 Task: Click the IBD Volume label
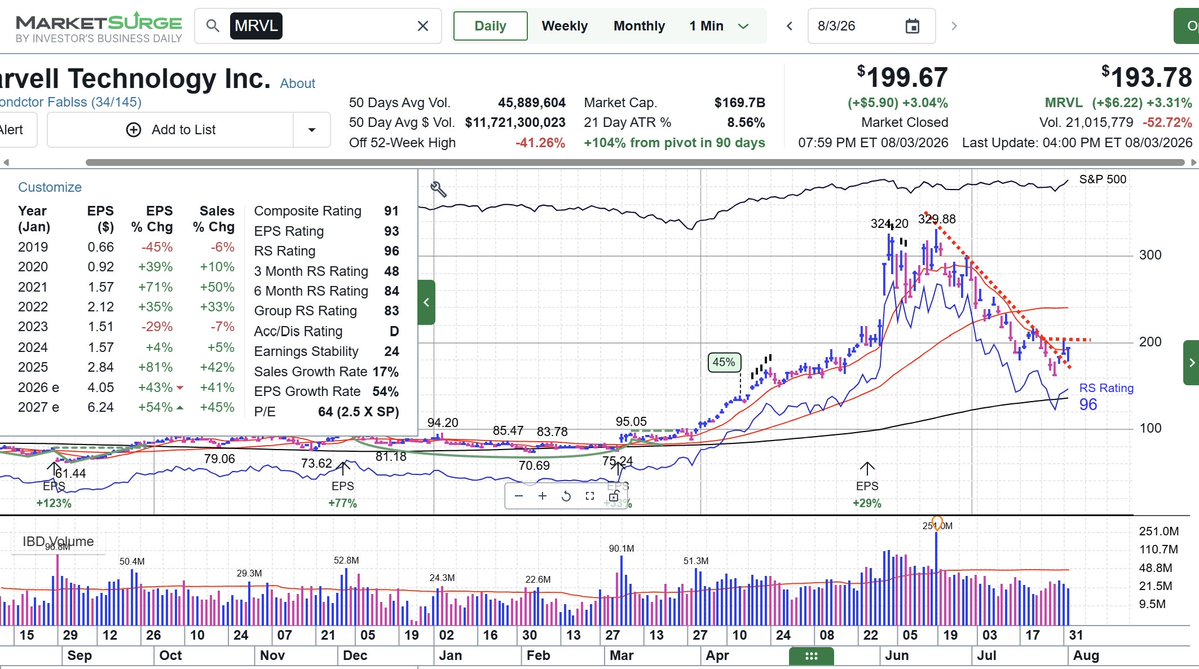point(58,541)
